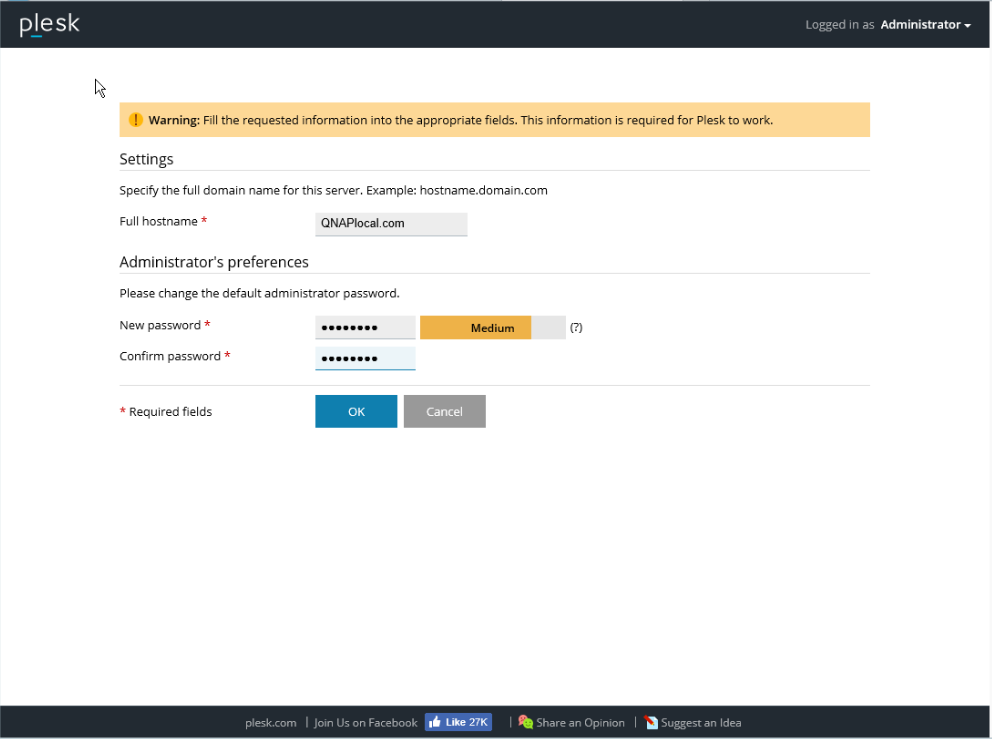Click the Plesk logo
This screenshot has height=739, width=992.
tap(49, 25)
